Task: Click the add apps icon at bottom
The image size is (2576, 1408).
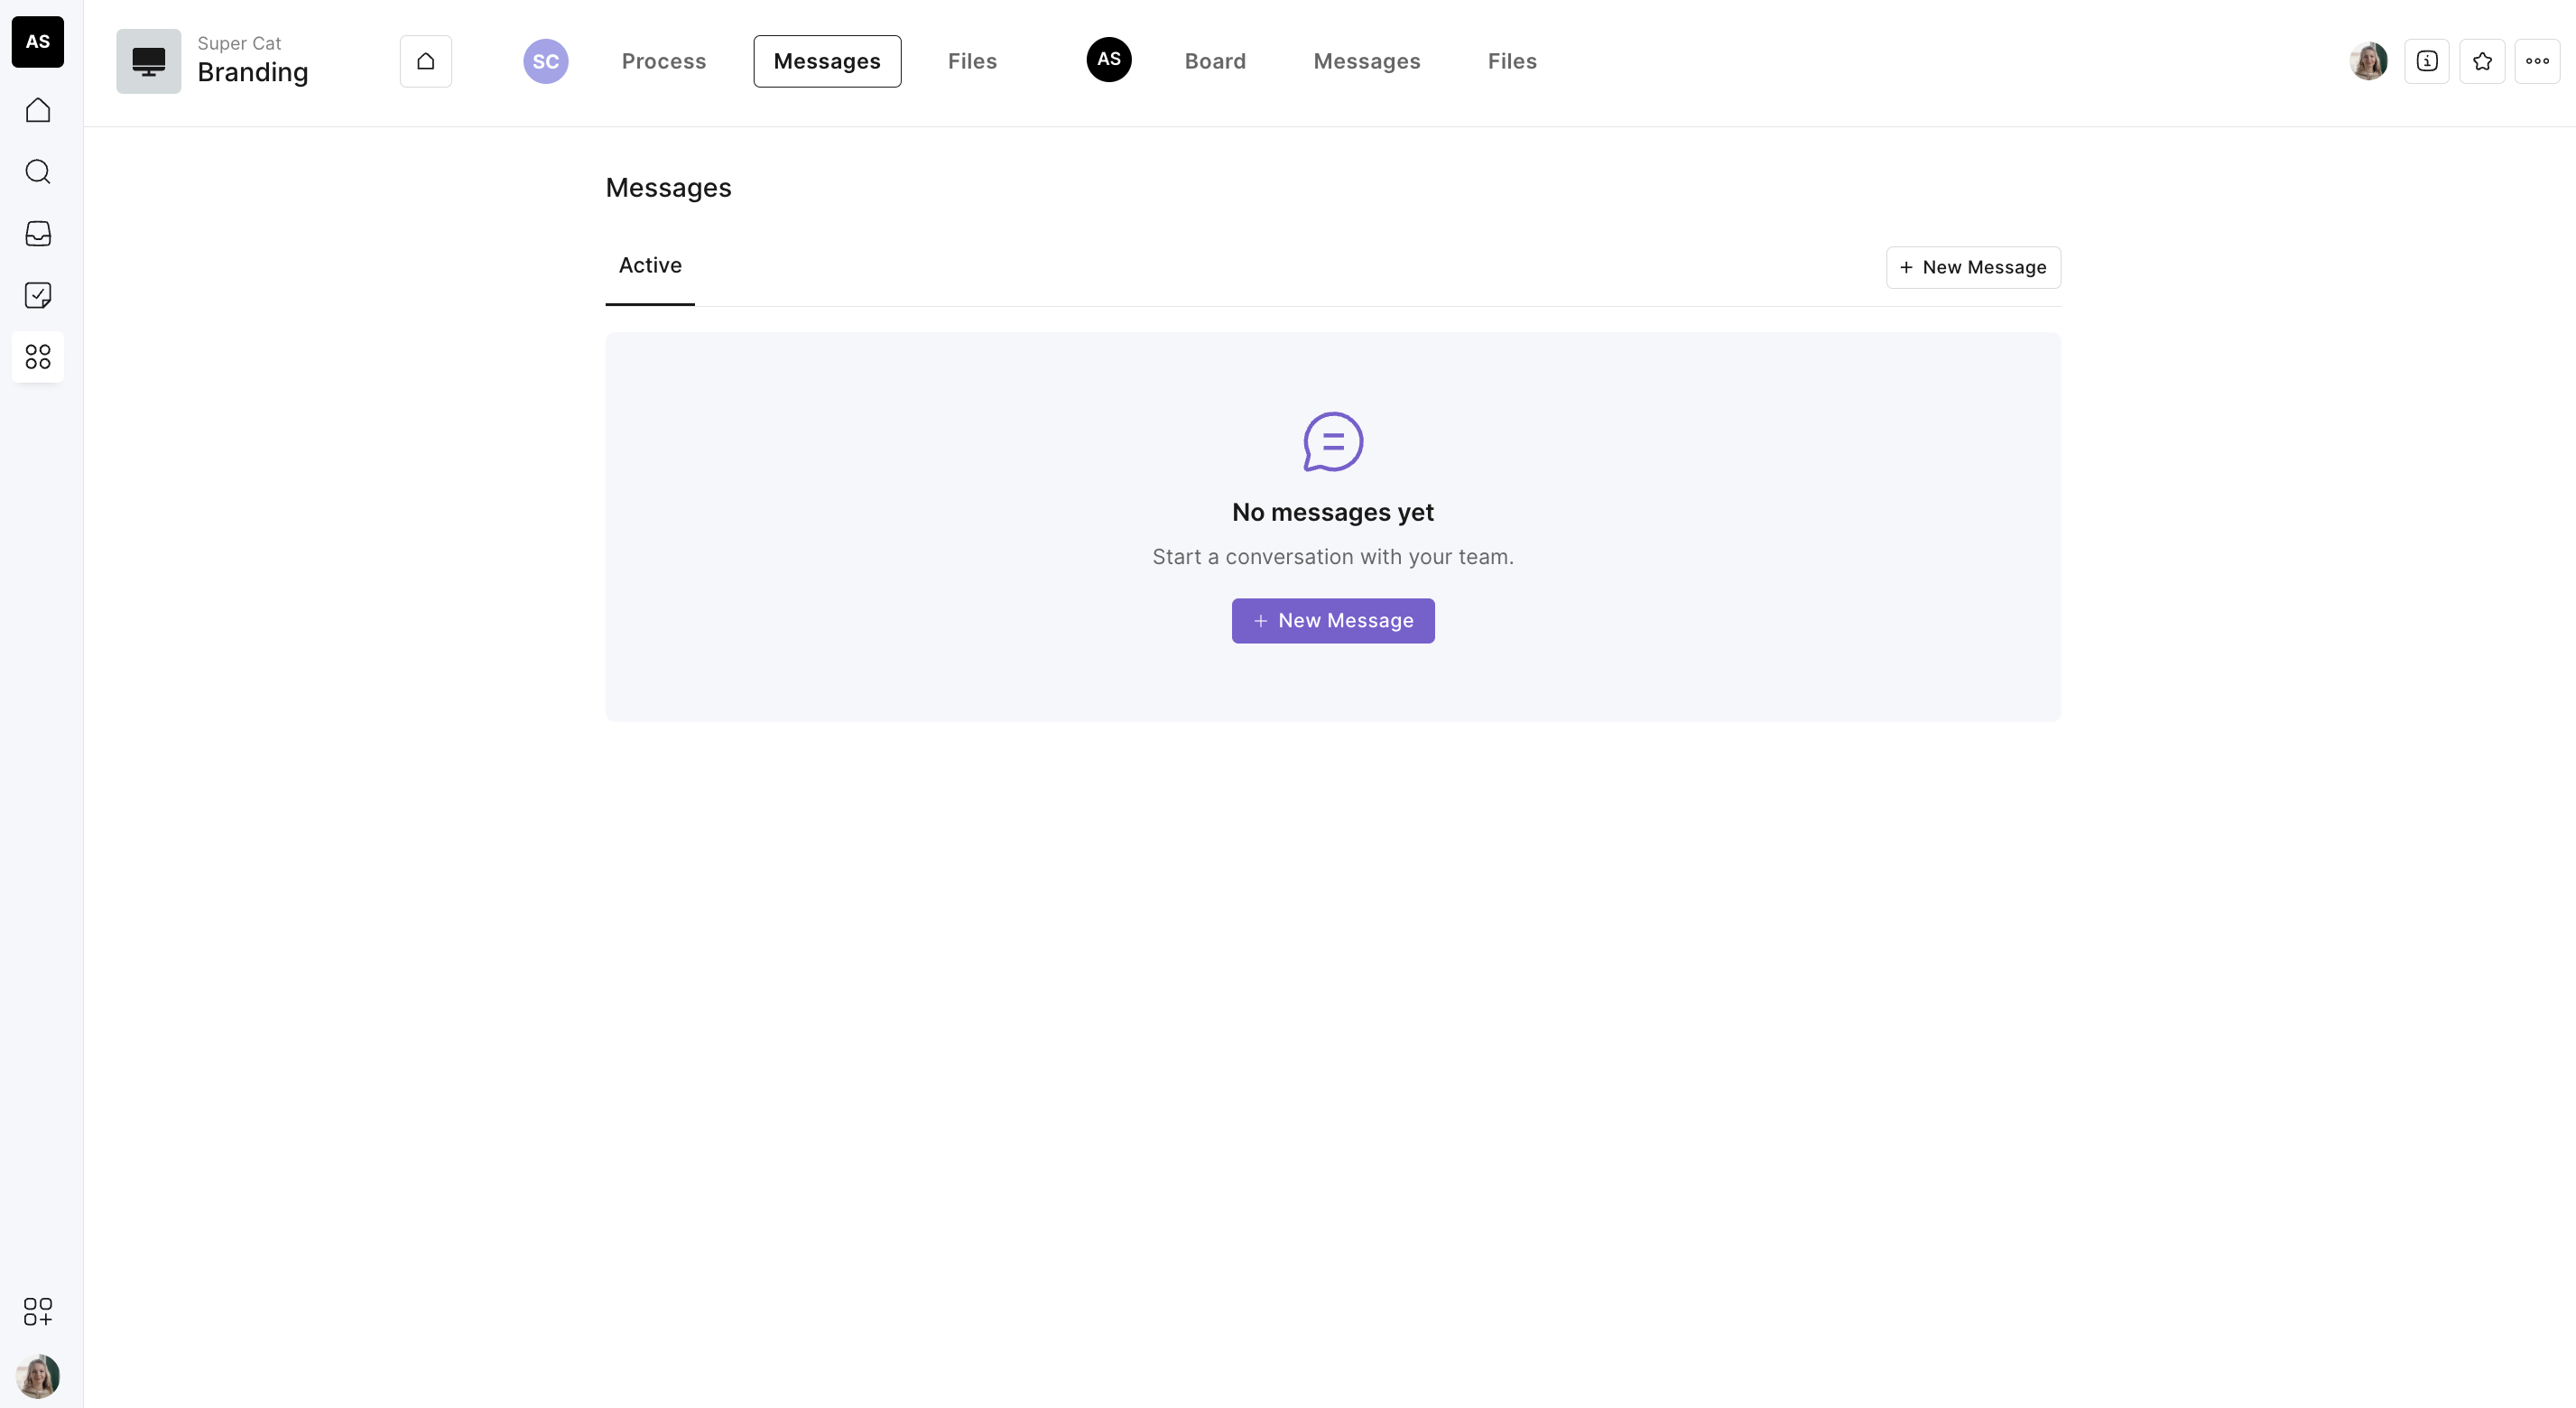Action: point(38,1311)
